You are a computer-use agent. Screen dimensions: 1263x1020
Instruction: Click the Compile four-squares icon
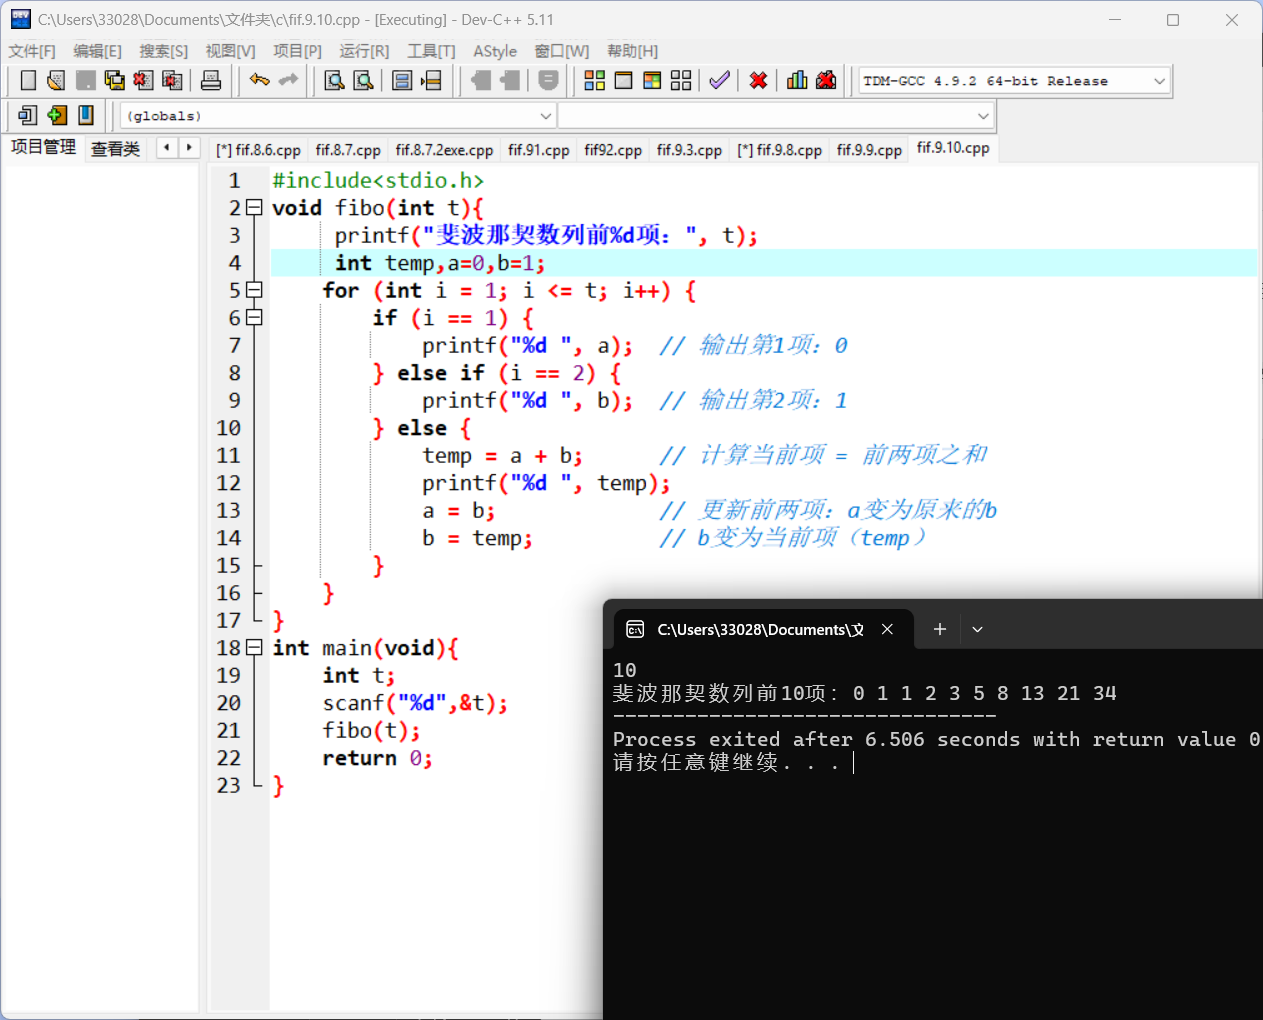(x=595, y=81)
